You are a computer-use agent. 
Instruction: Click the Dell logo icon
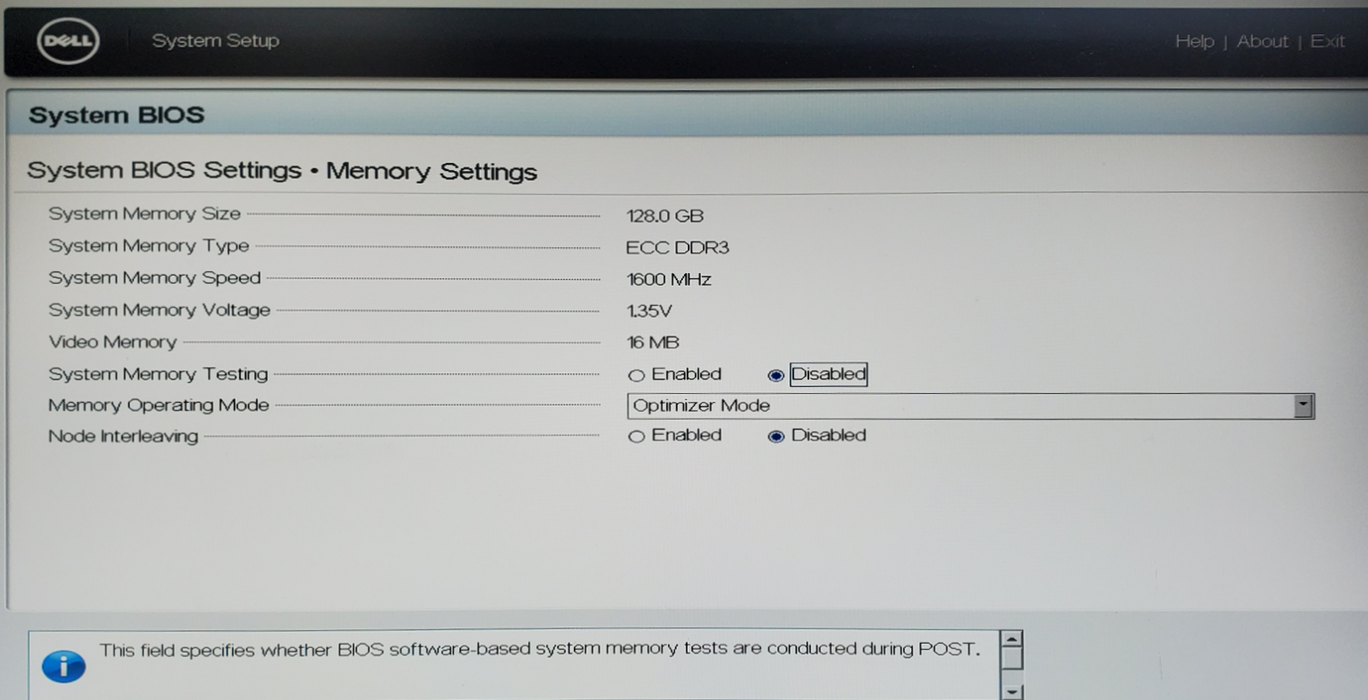68,41
